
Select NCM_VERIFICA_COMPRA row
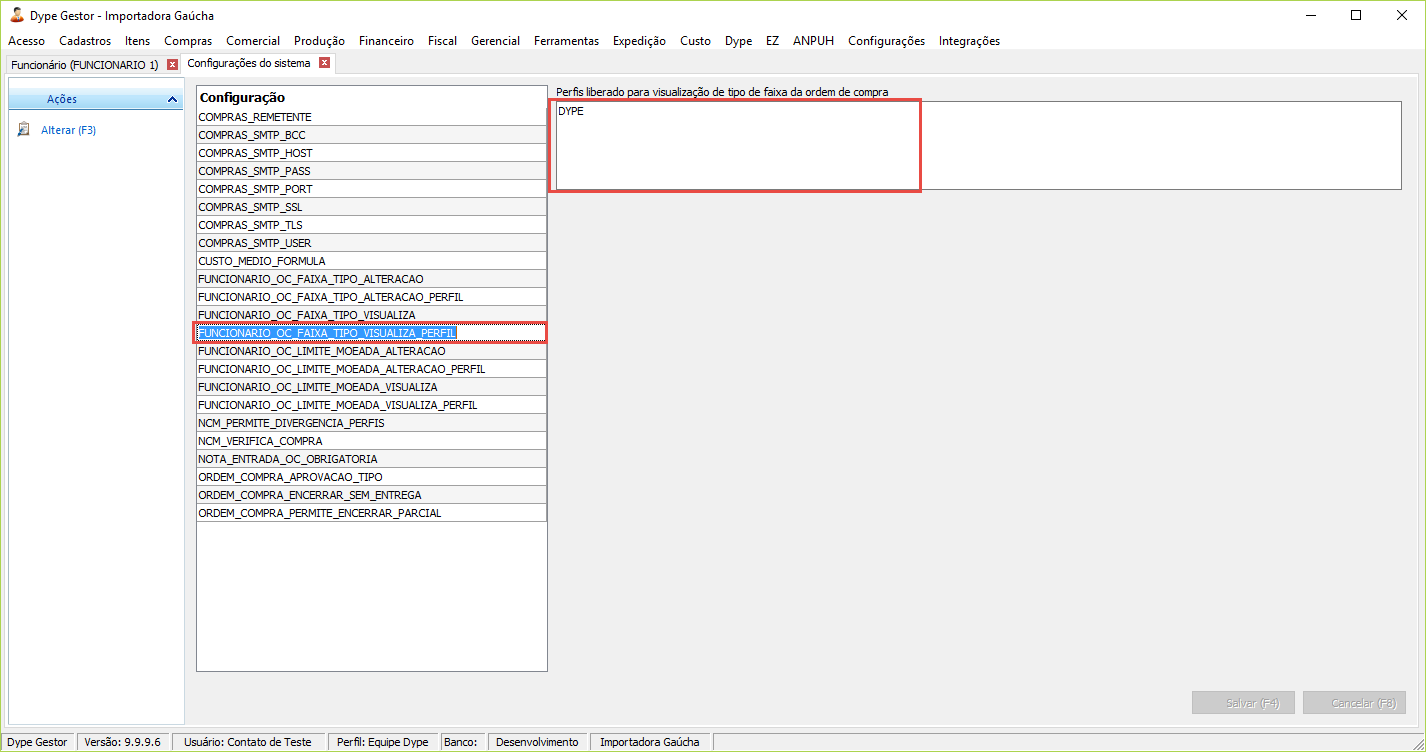pos(371,441)
